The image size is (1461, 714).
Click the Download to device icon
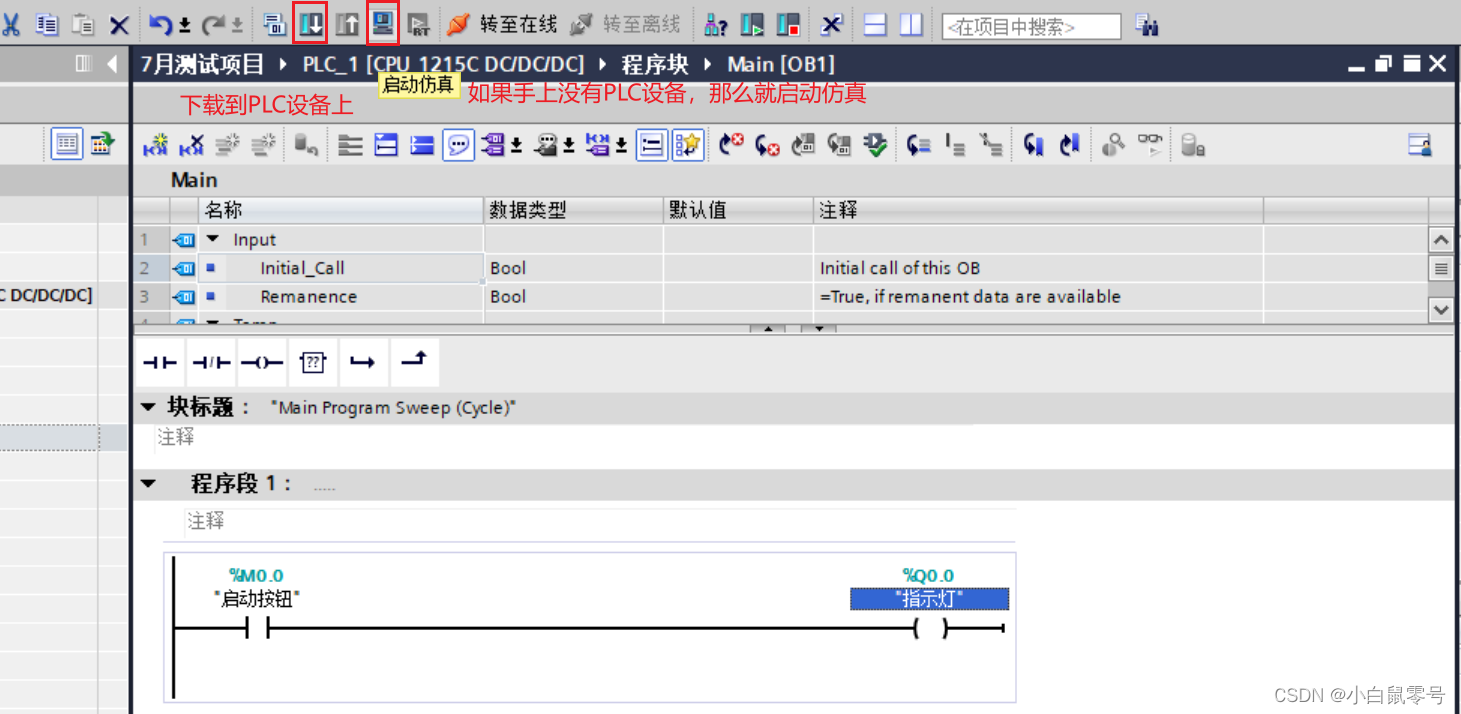pyautogui.click(x=311, y=25)
